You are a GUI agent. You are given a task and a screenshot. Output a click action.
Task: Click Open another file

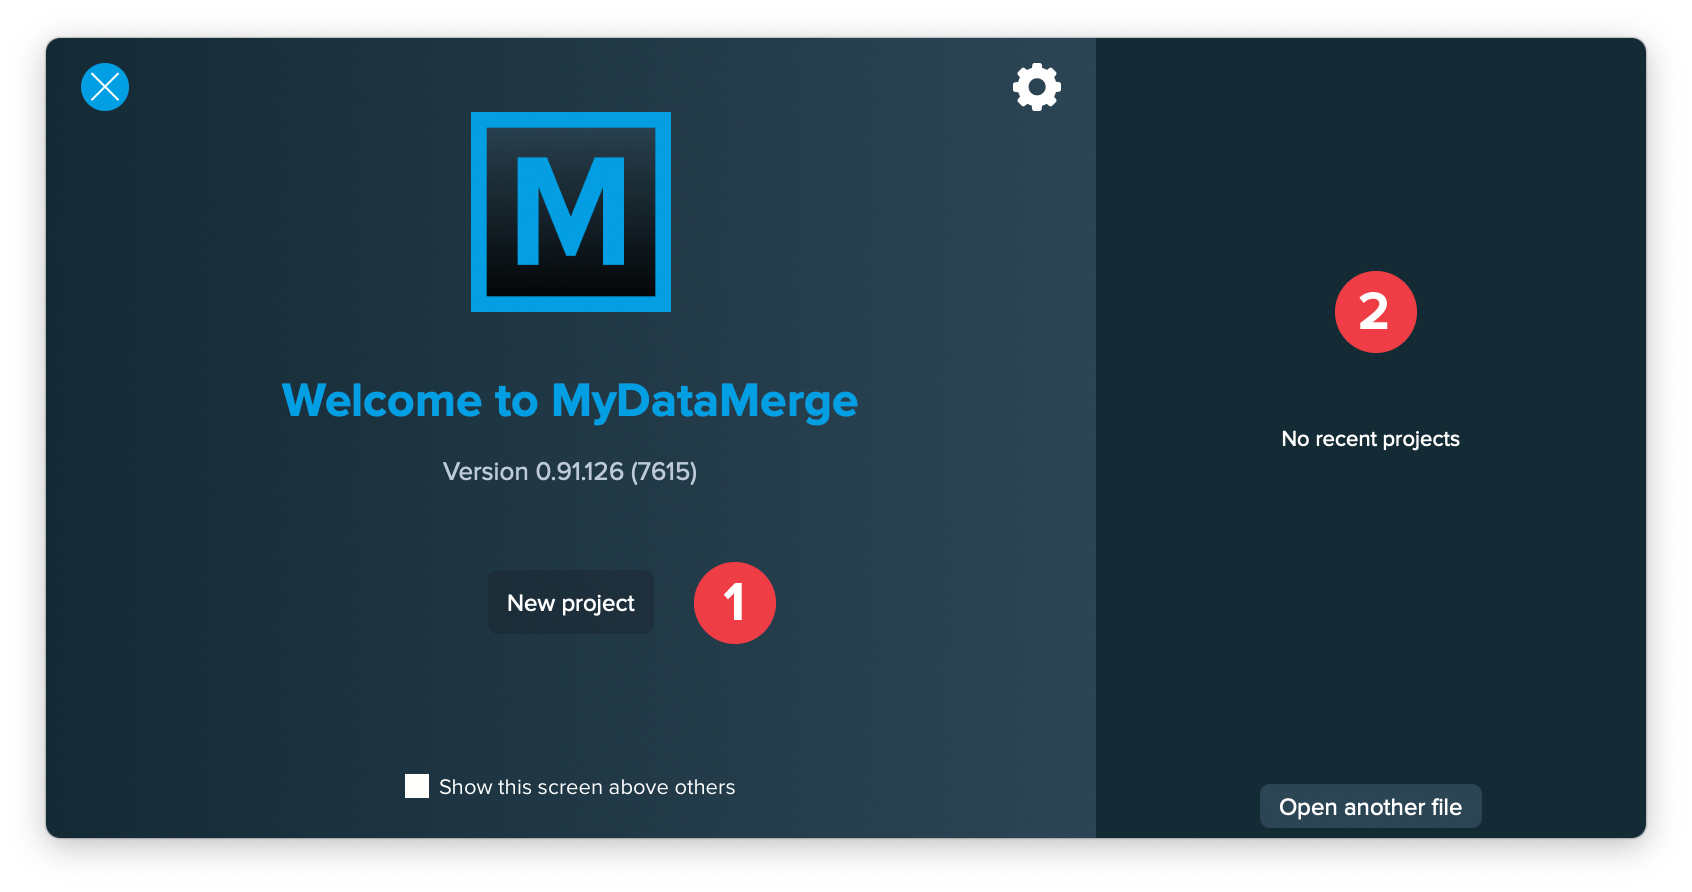(1370, 807)
